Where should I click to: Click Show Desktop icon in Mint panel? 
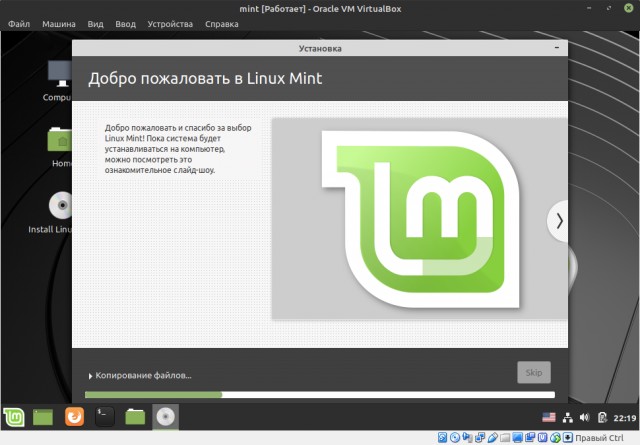coord(43,417)
